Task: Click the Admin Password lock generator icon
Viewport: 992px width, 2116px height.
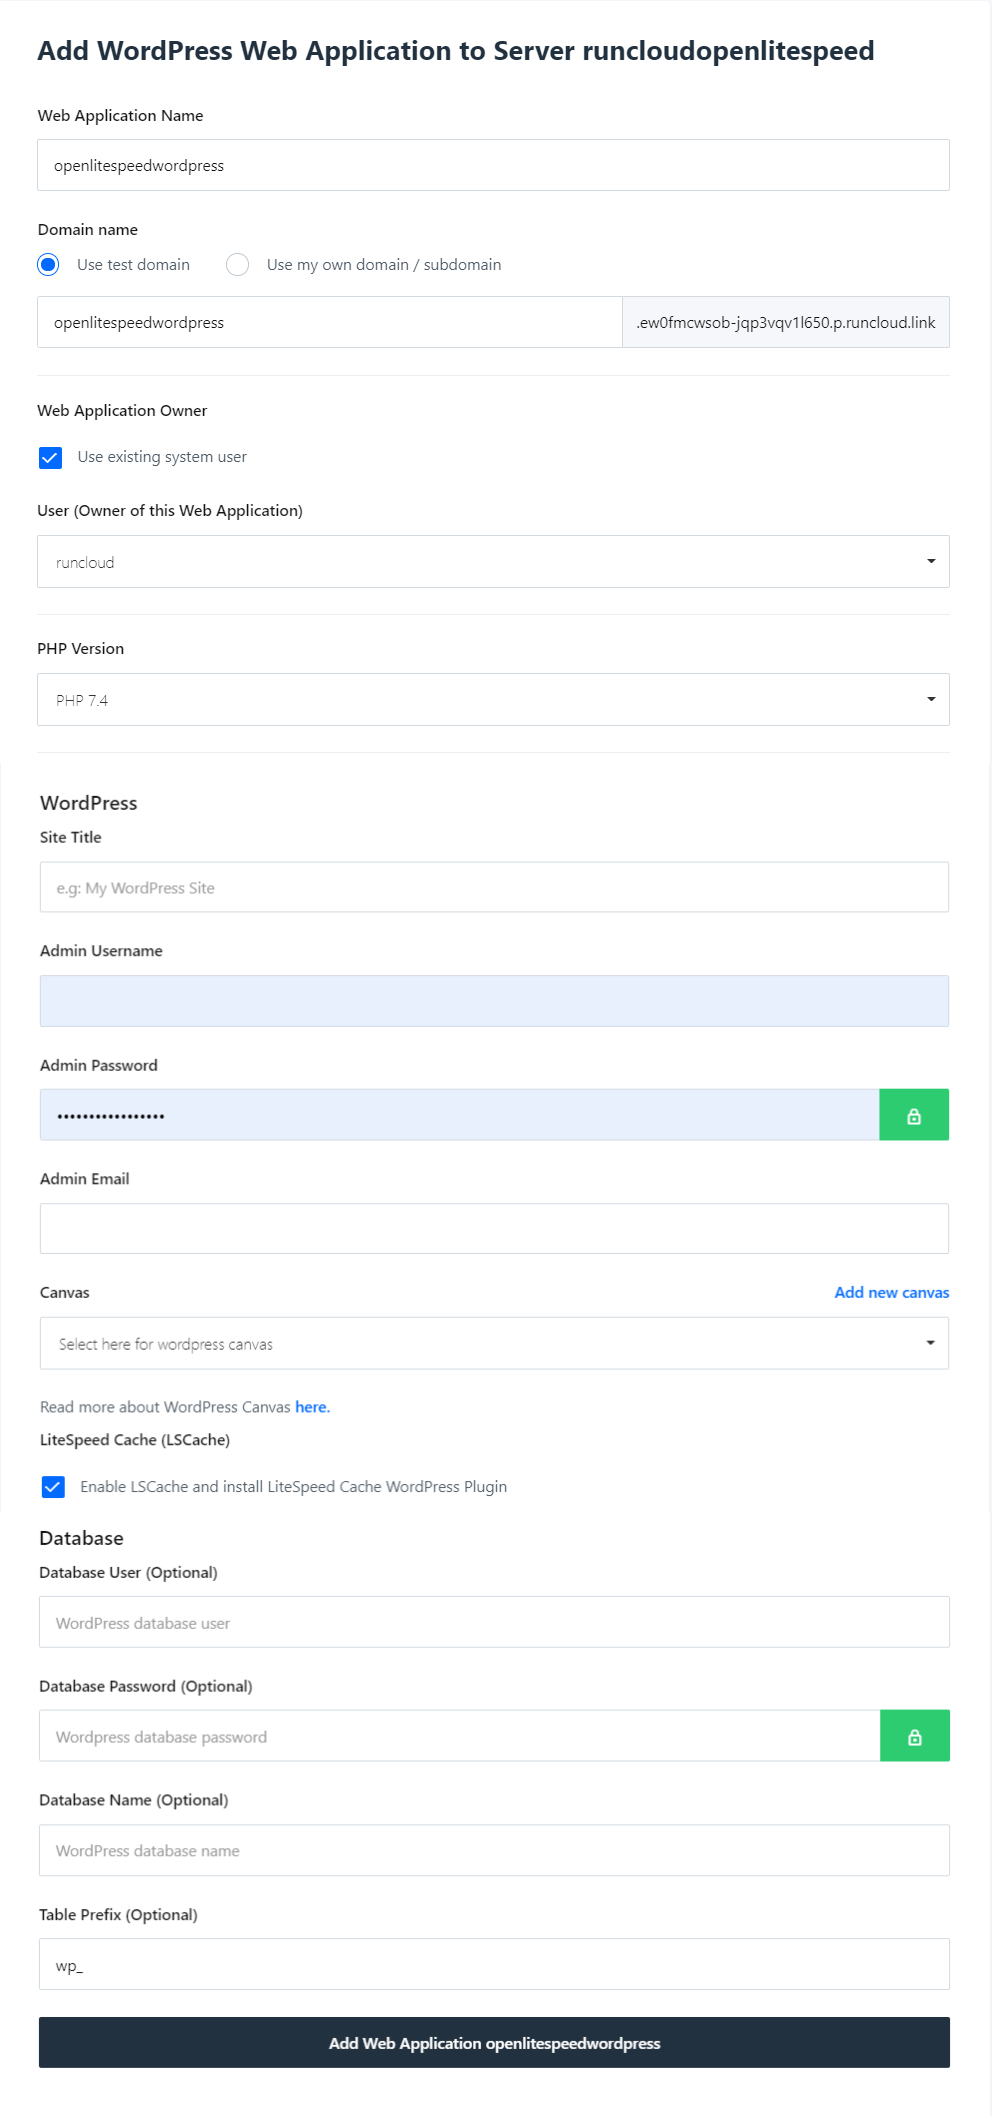Action: [914, 1115]
